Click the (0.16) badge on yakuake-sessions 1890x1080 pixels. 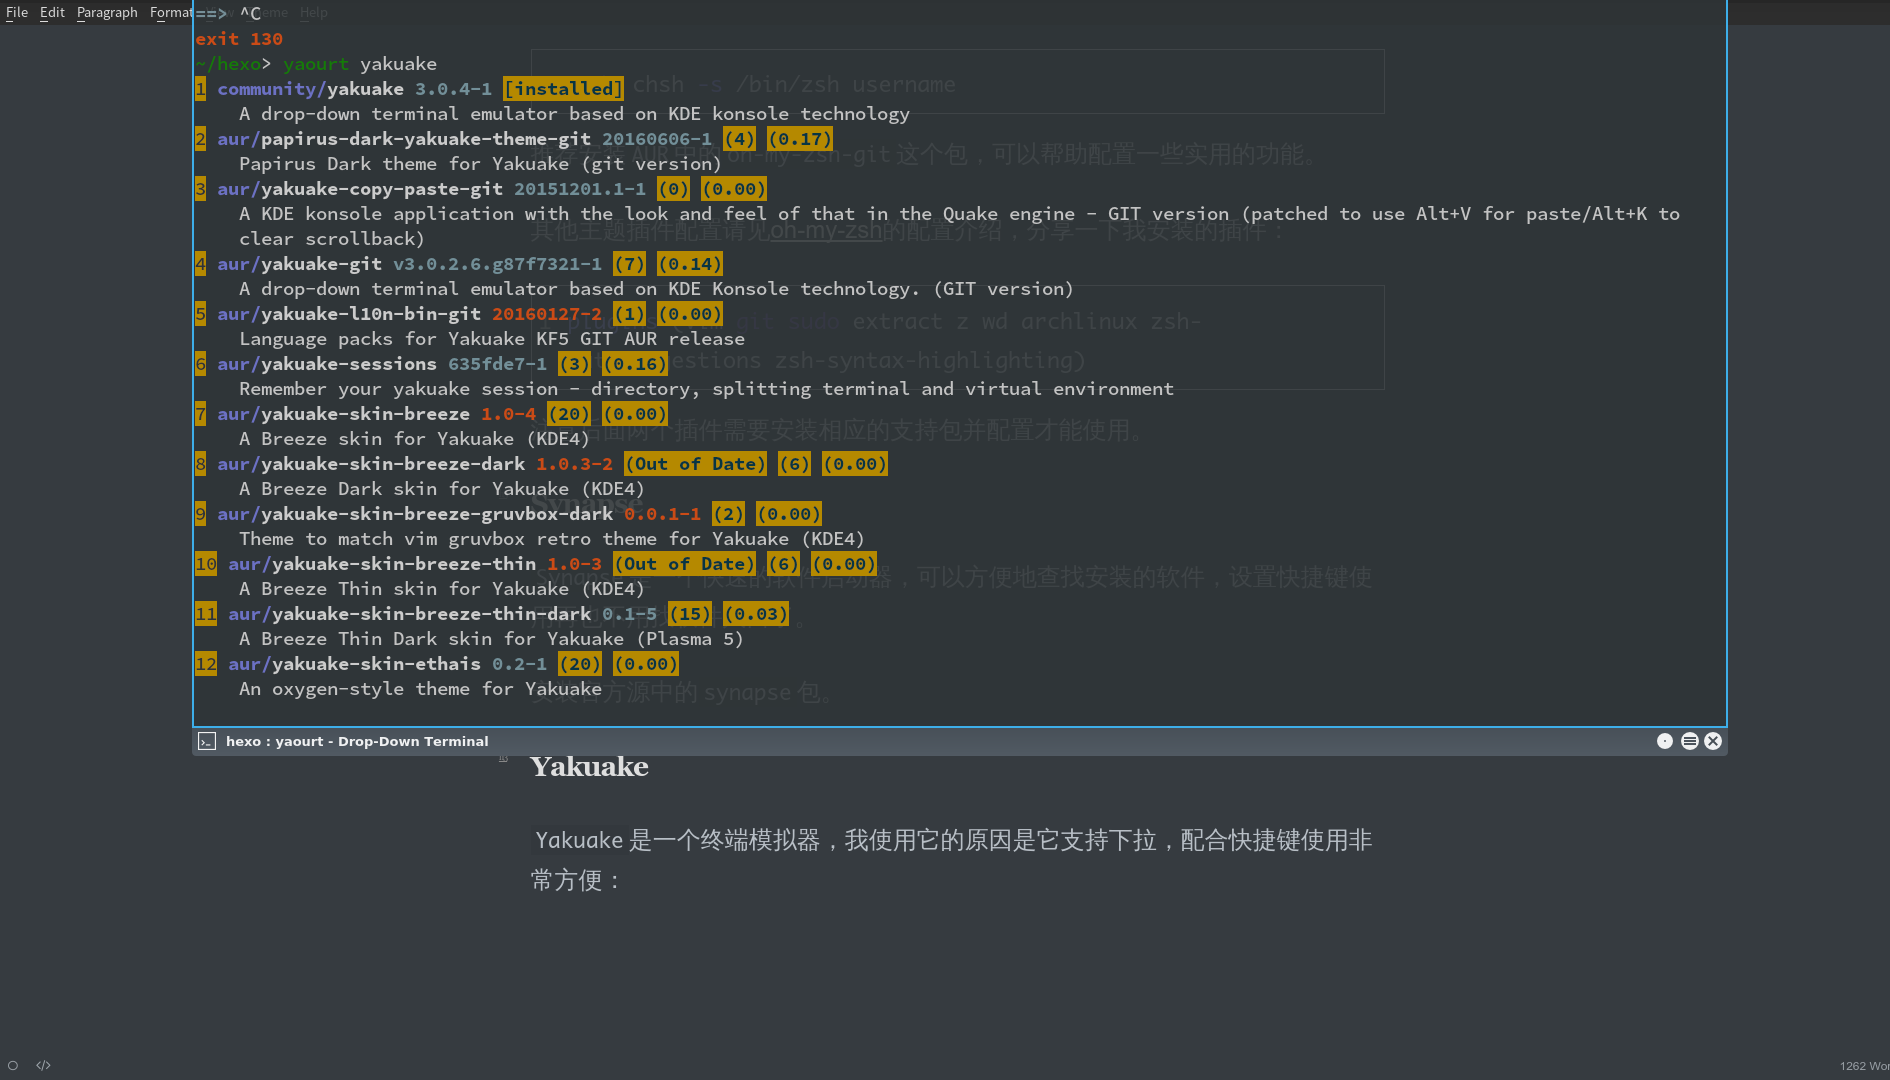[635, 364]
